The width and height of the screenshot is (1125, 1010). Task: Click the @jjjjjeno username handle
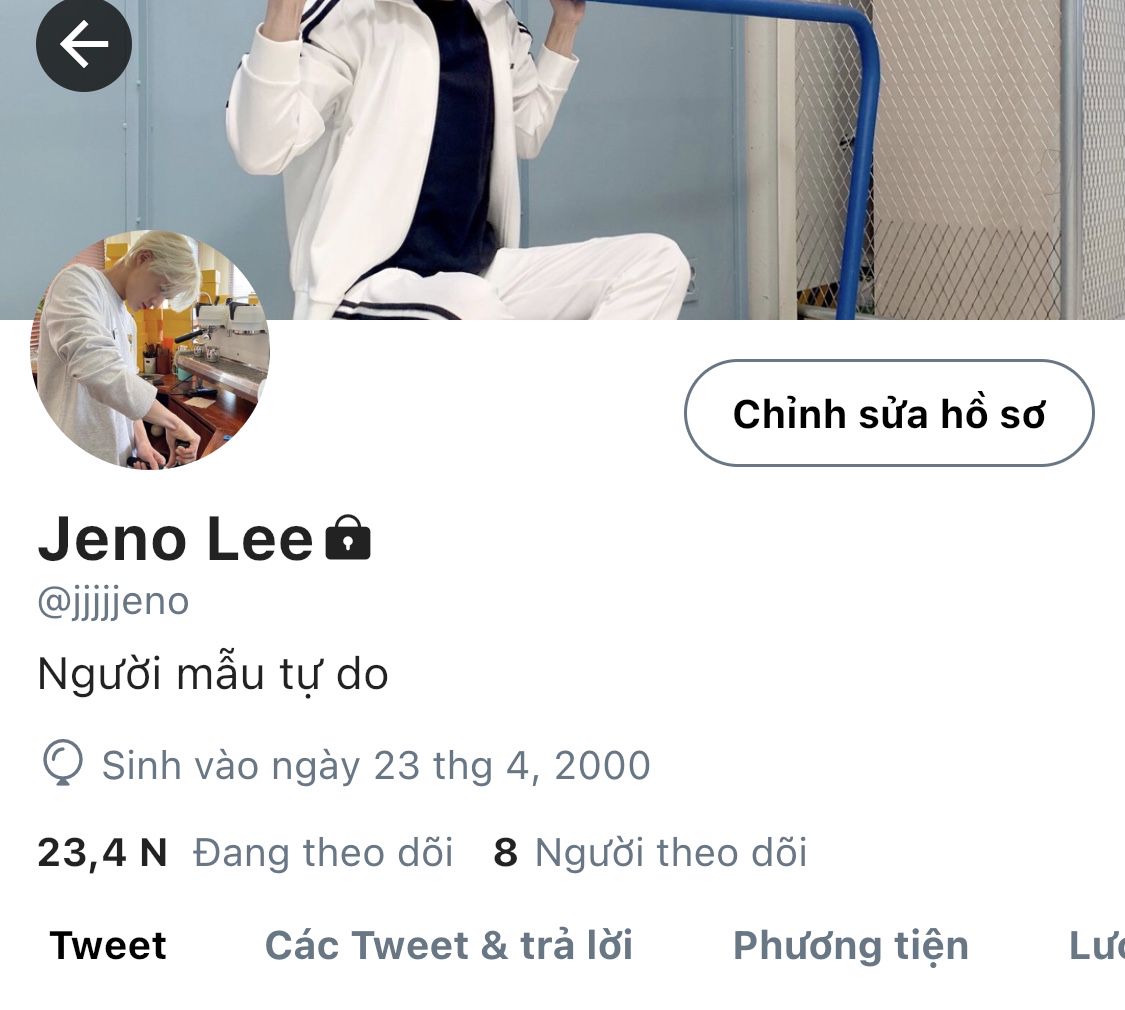coord(113,602)
